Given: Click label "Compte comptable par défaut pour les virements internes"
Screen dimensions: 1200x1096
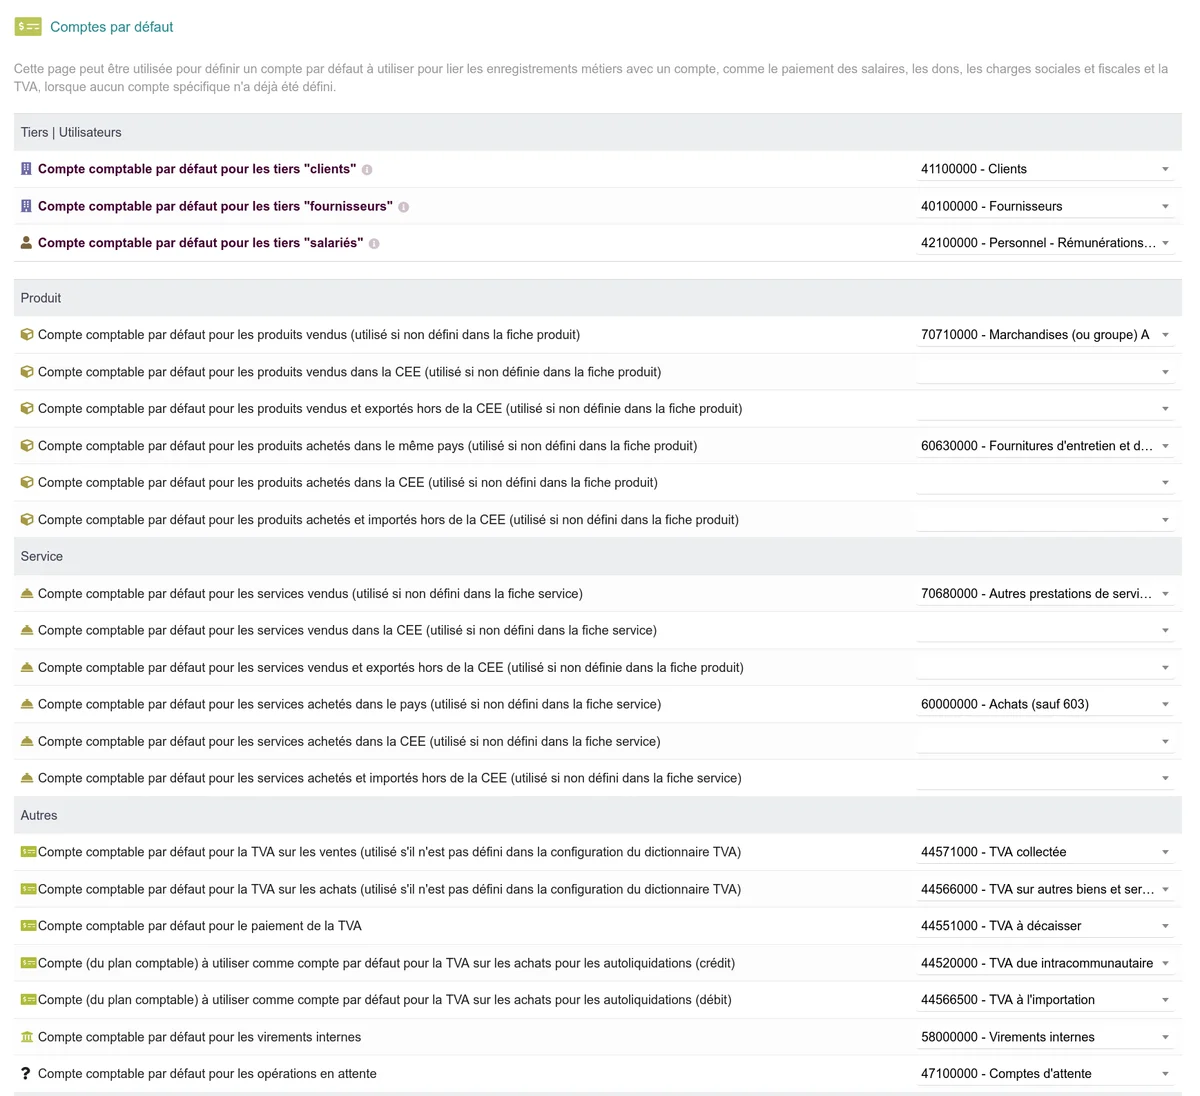Looking at the screenshot, I should coord(199,1037).
